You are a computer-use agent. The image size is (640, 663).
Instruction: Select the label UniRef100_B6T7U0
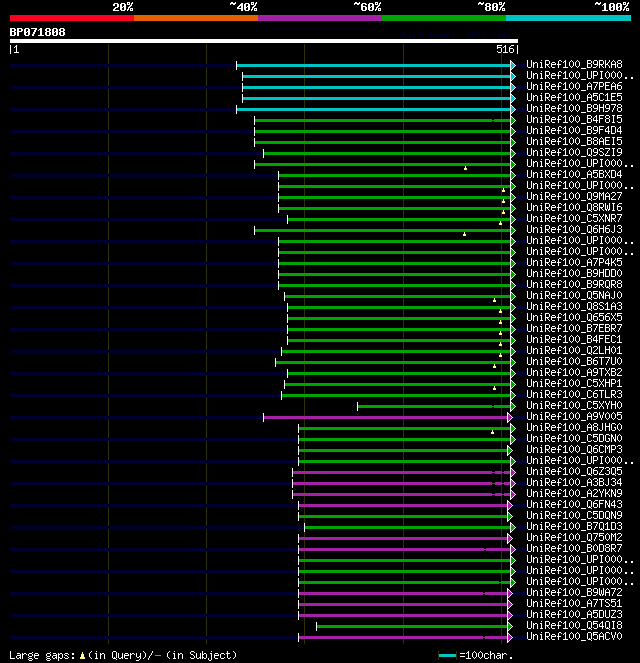(x=574, y=361)
